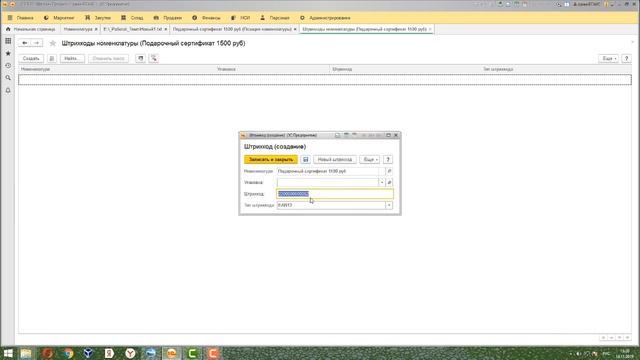640x360 pixels.
Task: Click the Новый штрихкод button
Action: coord(335,160)
